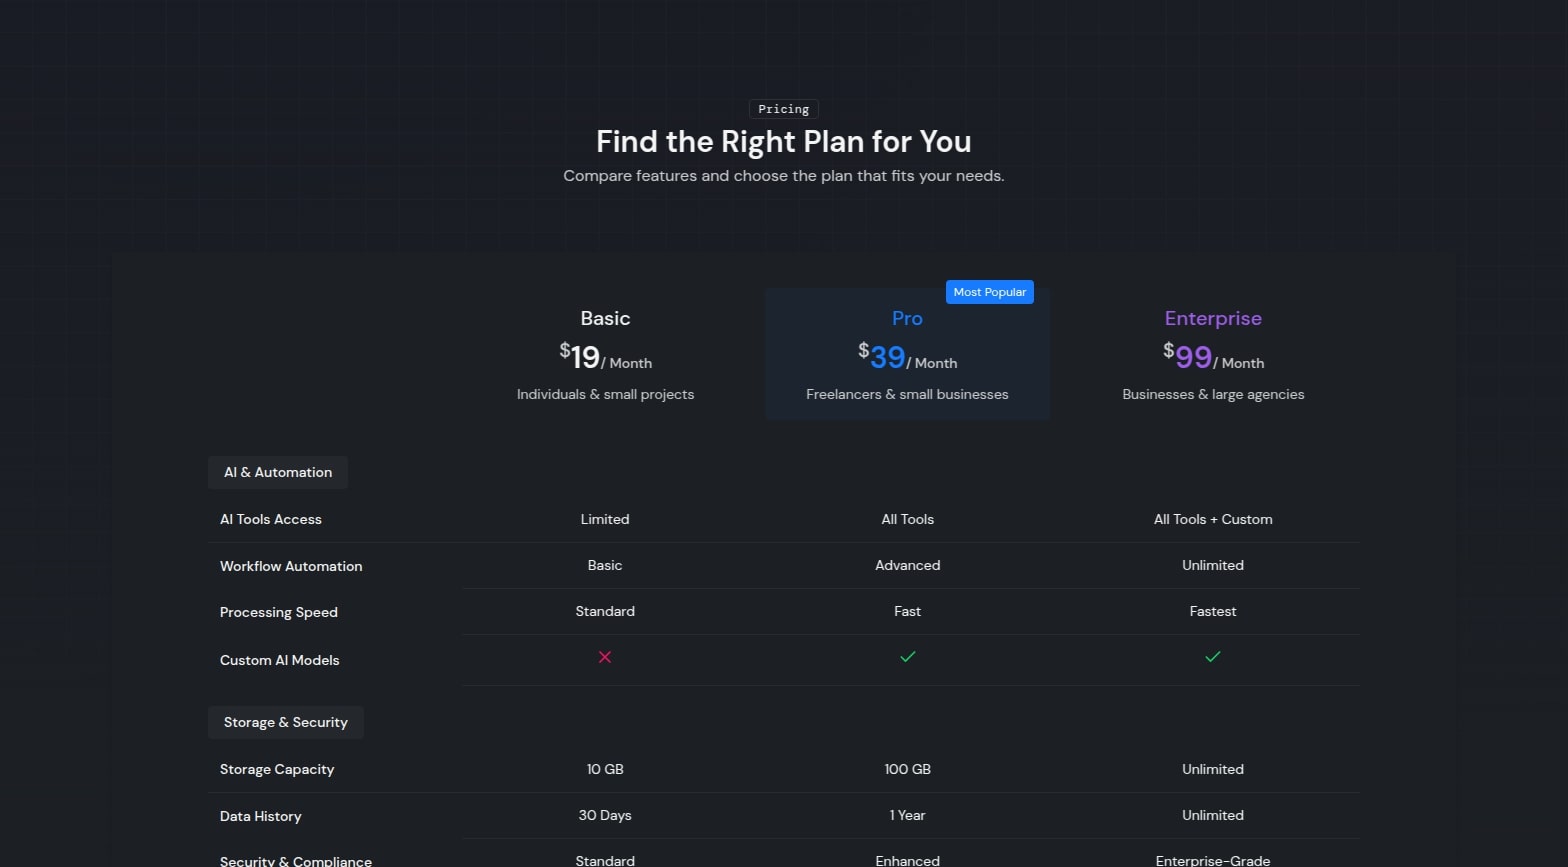The height and width of the screenshot is (867, 1568).
Task: Select the AI Tools Access row label
Action: coord(271,519)
